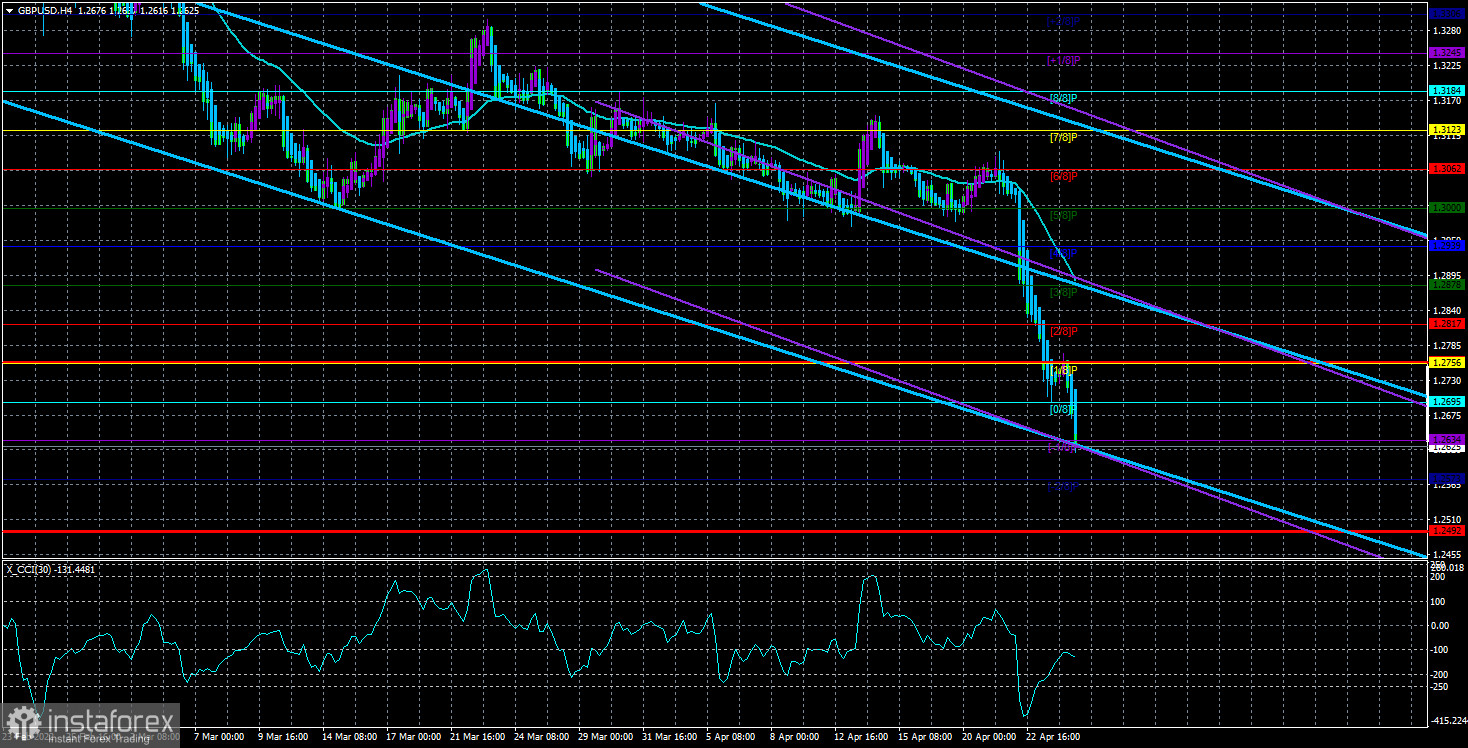Select the yellow 1.3123 price tag
Screen dimensions: 1468x748
coord(1448,130)
